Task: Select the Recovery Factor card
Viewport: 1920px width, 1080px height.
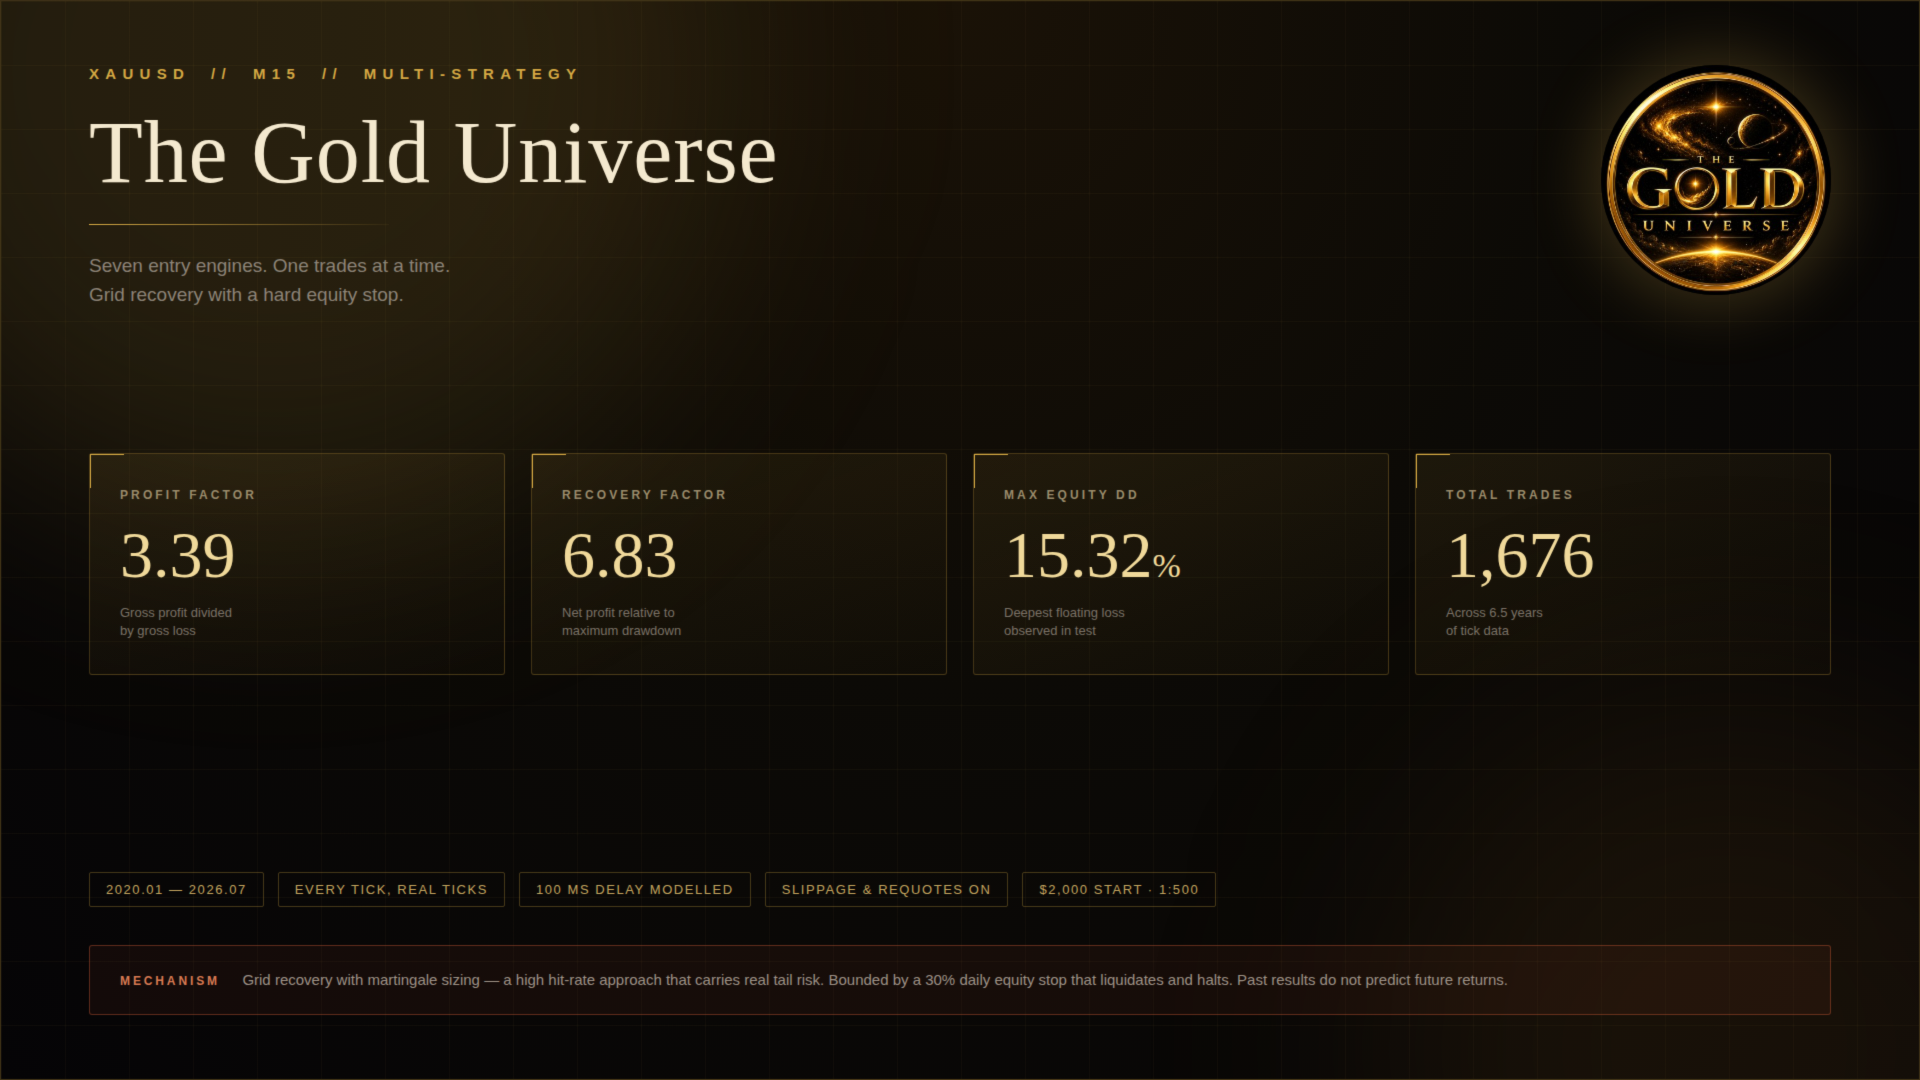Action: point(739,564)
